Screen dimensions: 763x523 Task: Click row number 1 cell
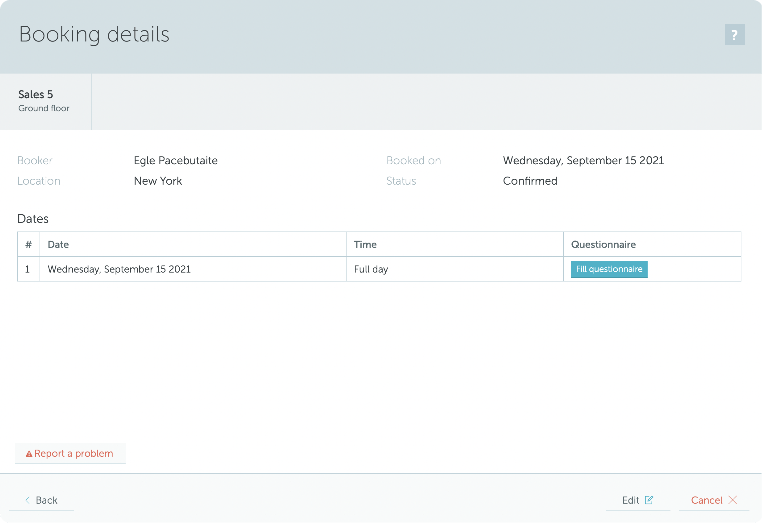click(29, 269)
